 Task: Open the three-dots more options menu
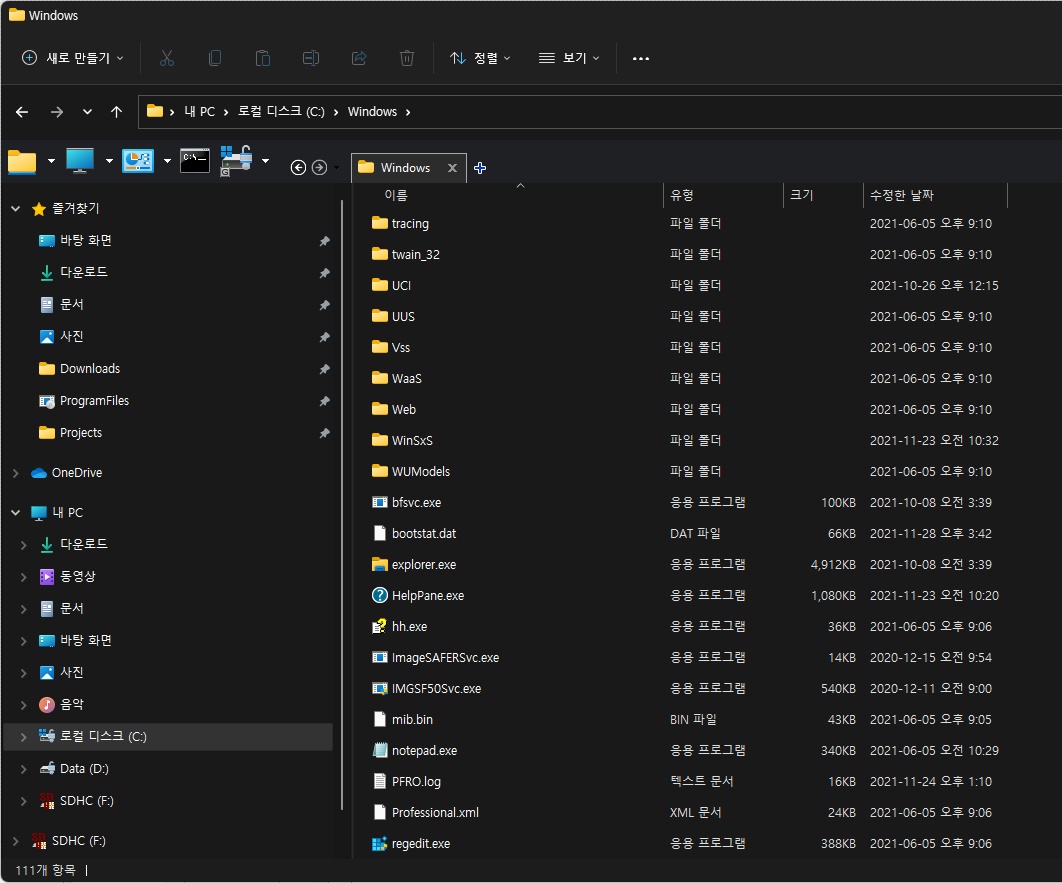pyautogui.click(x=641, y=58)
